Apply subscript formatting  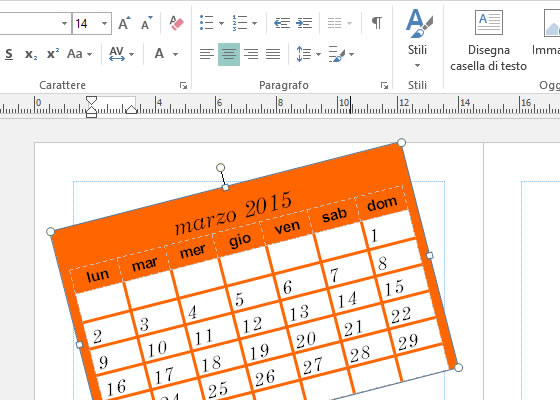pos(31,54)
